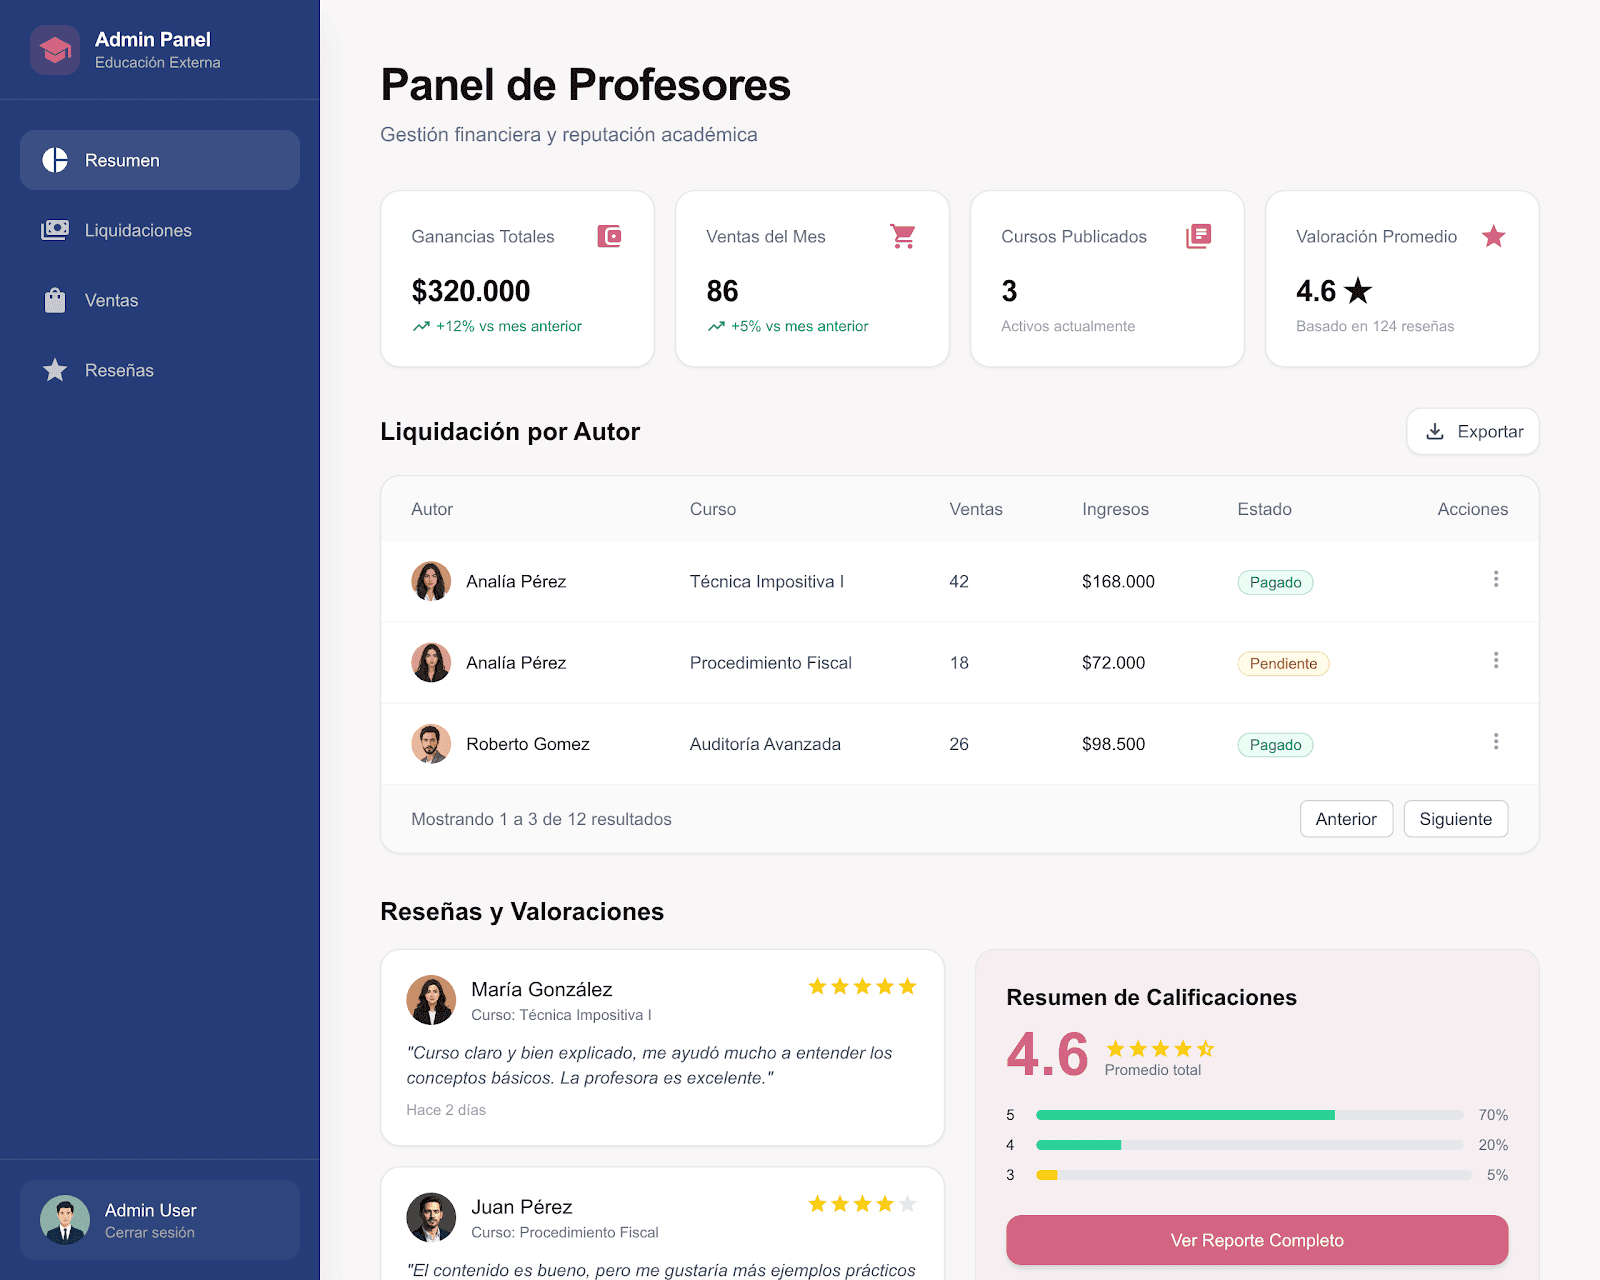Viewport: 1600px width, 1280px height.
Task: Click the shopping cart icon in Ventas del Mes
Action: (x=903, y=236)
